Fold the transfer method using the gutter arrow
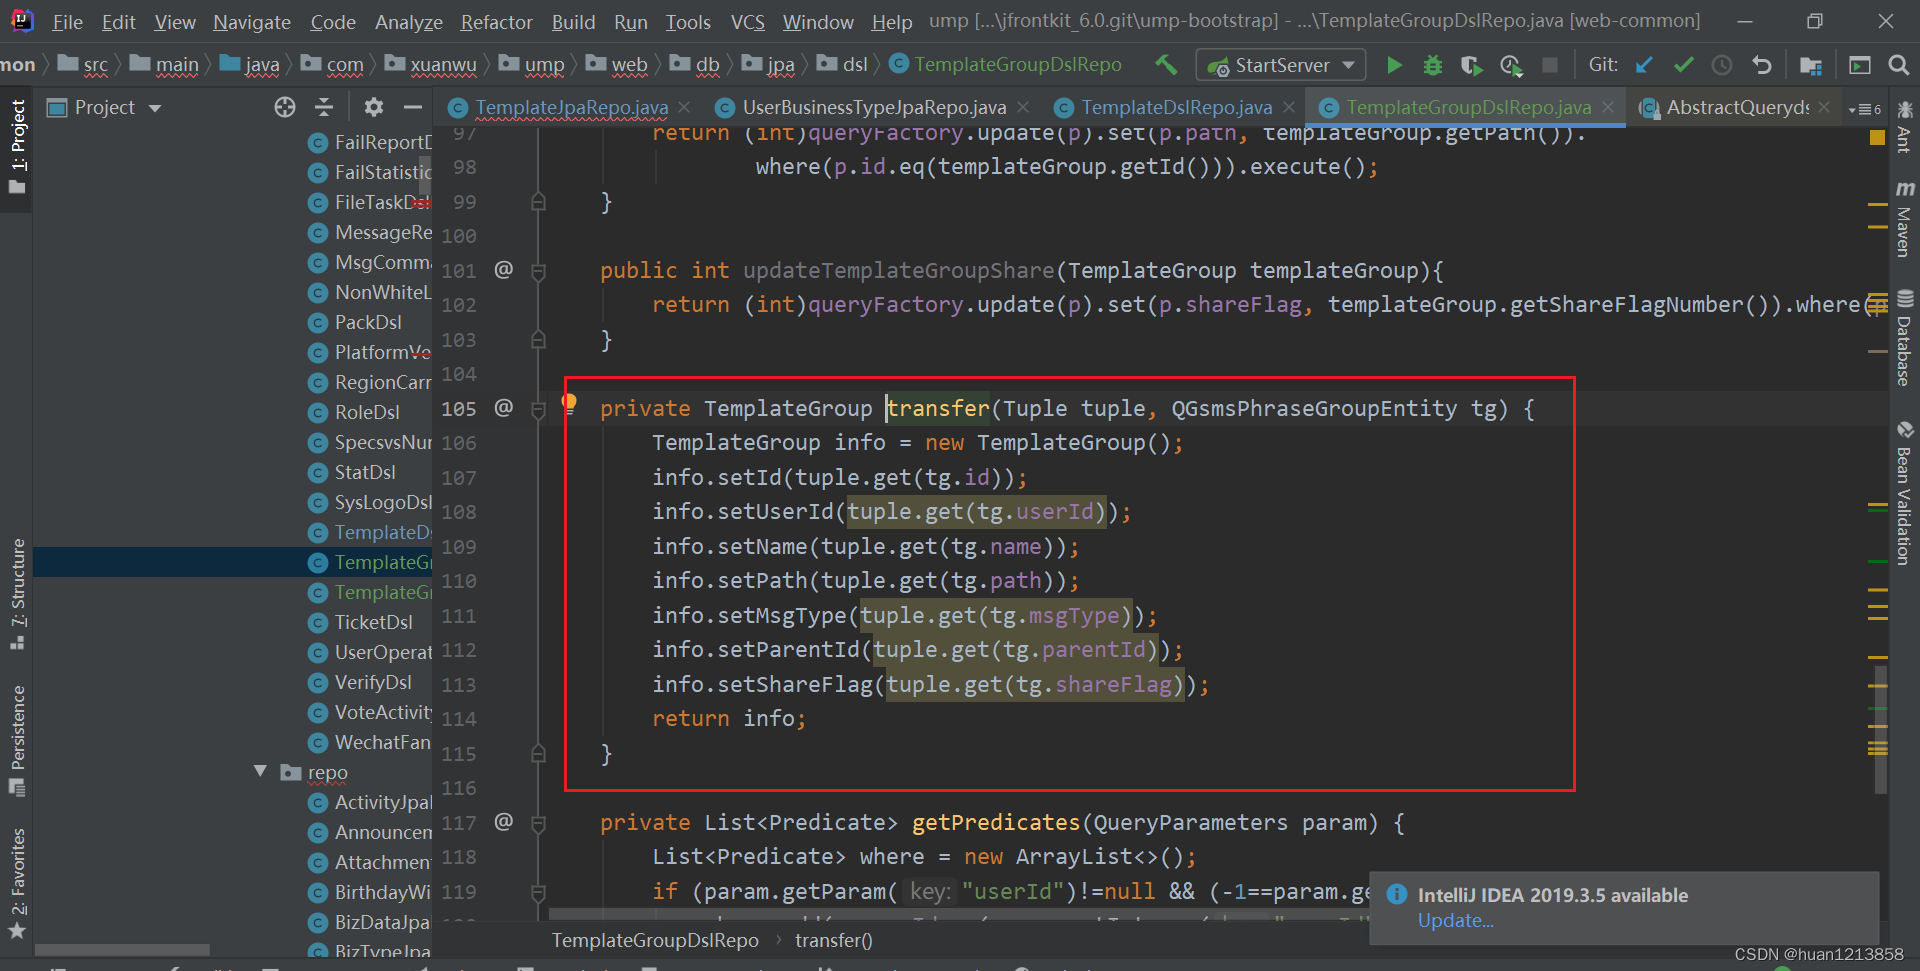The width and height of the screenshot is (1920, 971). (x=538, y=408)
